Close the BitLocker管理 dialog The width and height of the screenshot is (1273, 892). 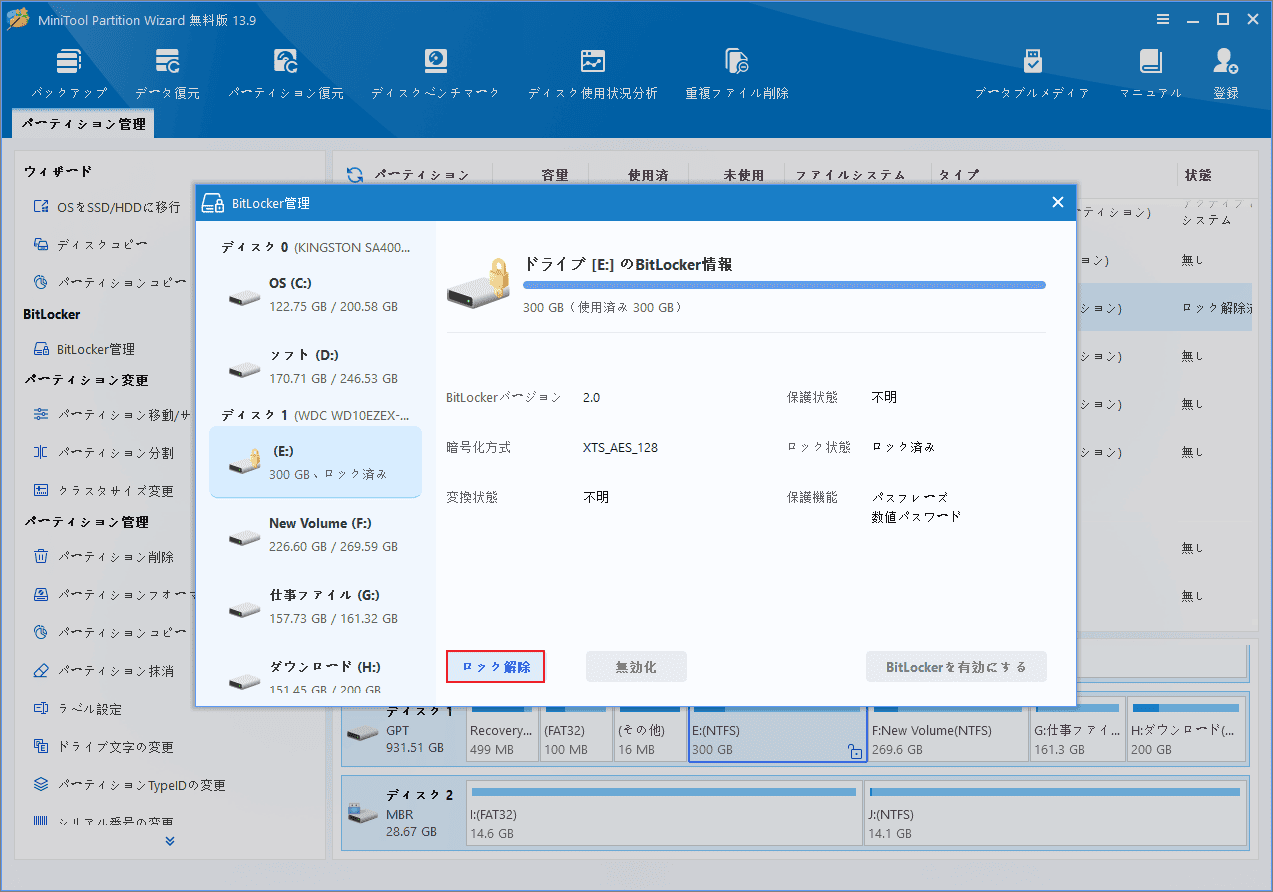pos(1058,202)
